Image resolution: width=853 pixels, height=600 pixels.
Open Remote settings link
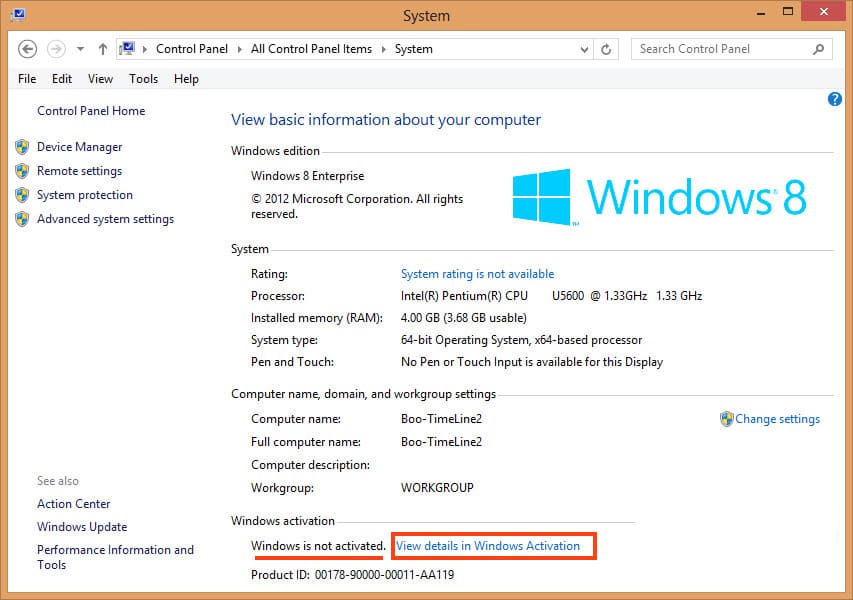(79, 171)
